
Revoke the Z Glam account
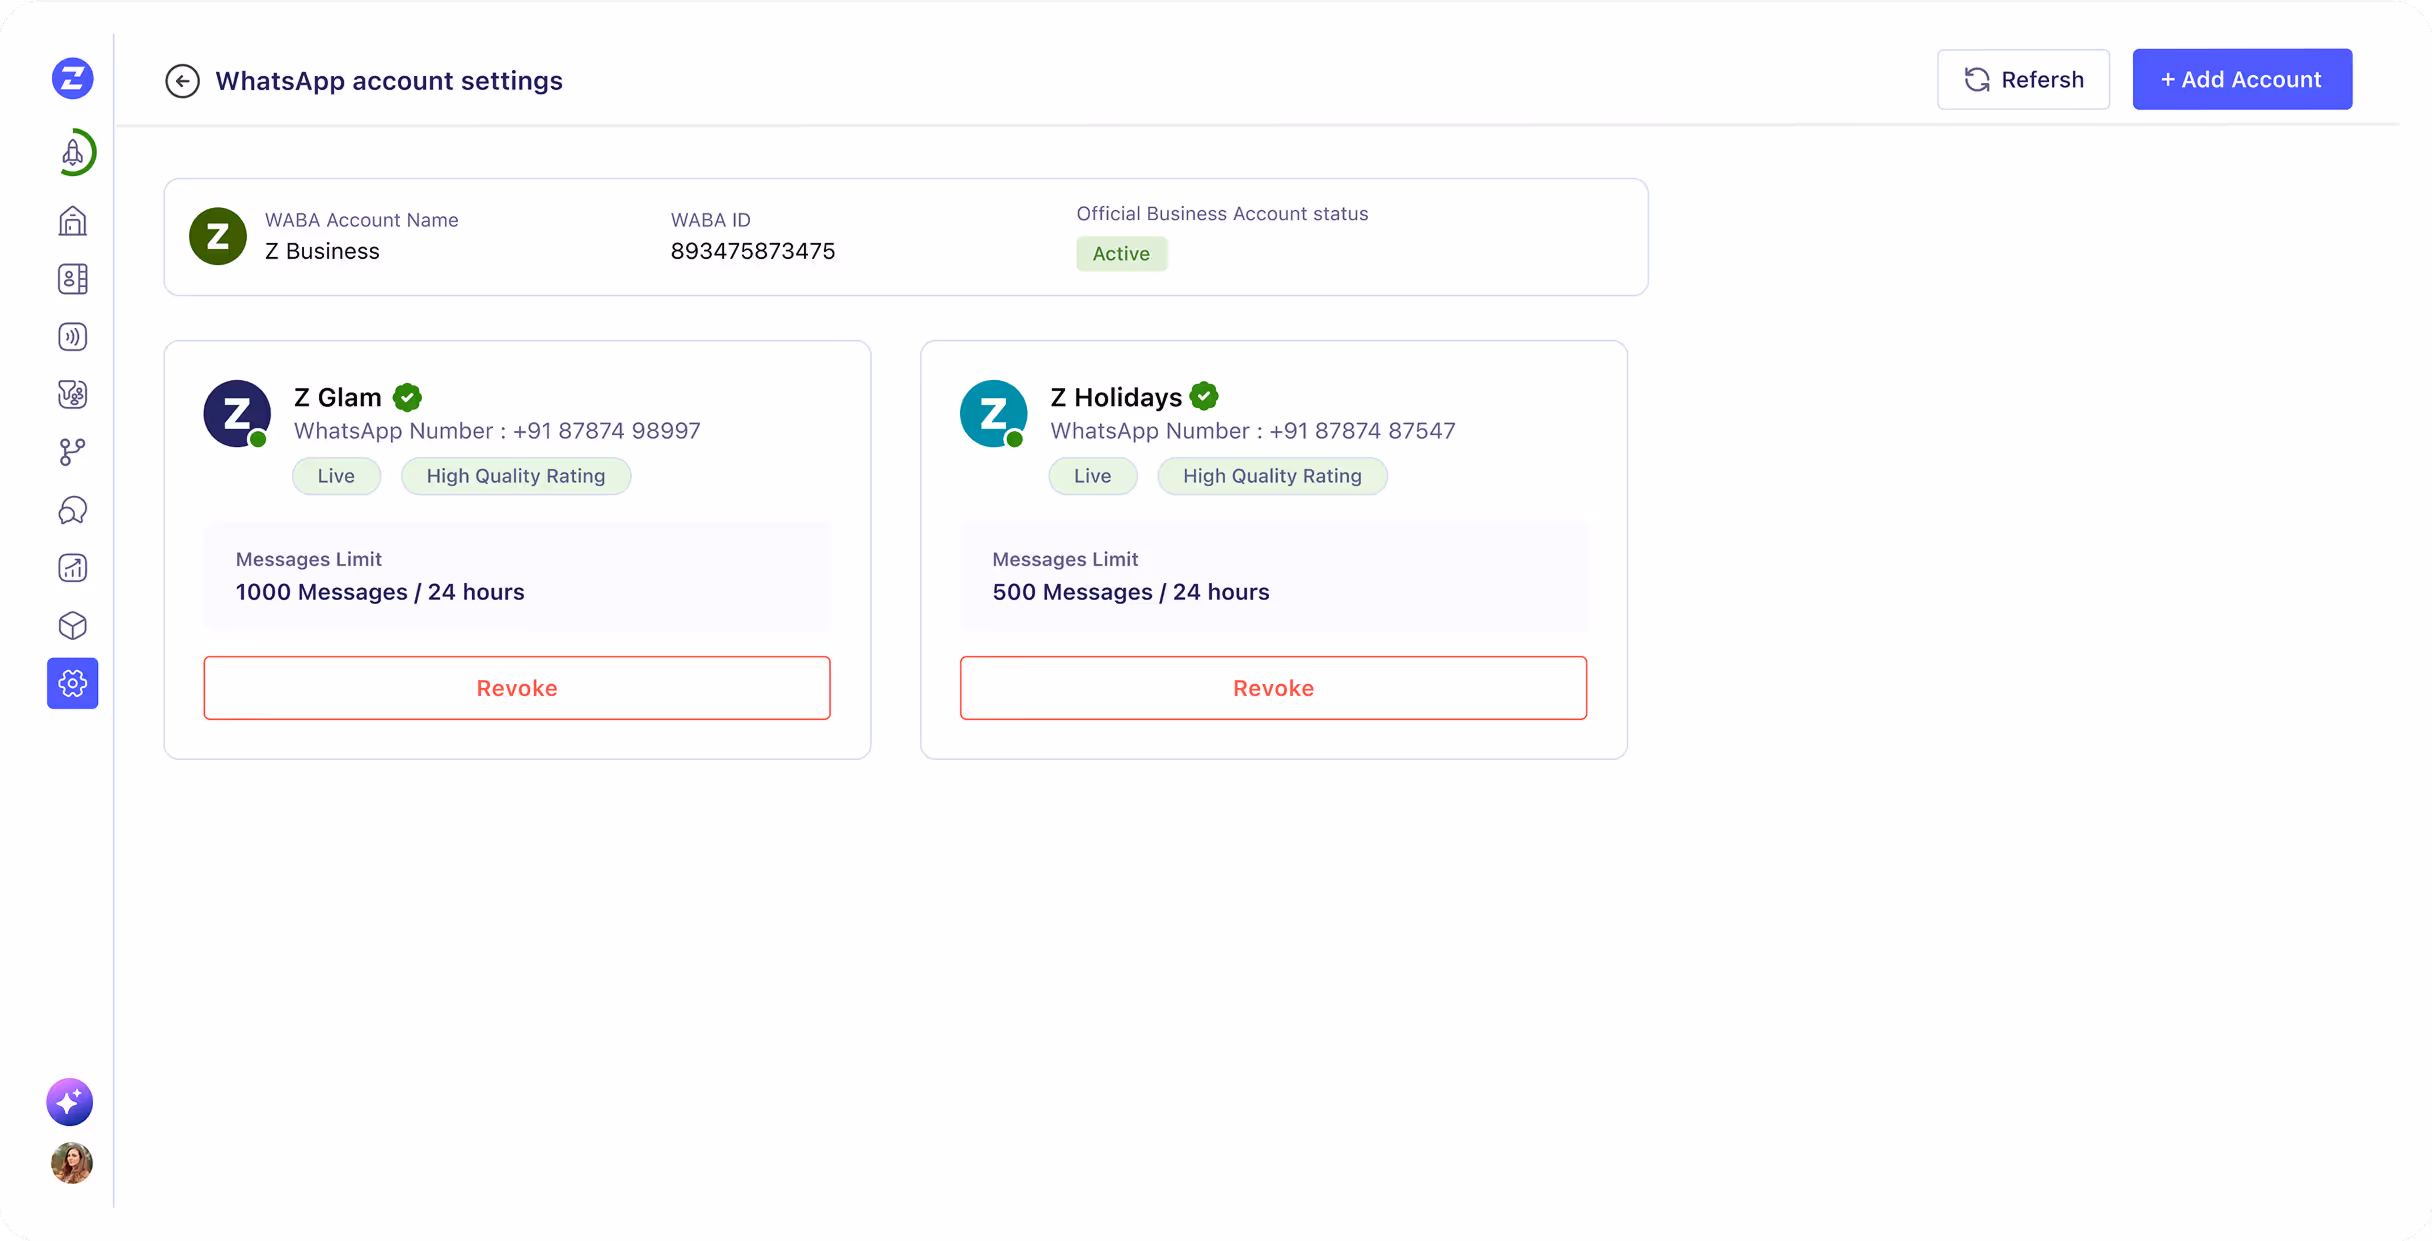517,688
